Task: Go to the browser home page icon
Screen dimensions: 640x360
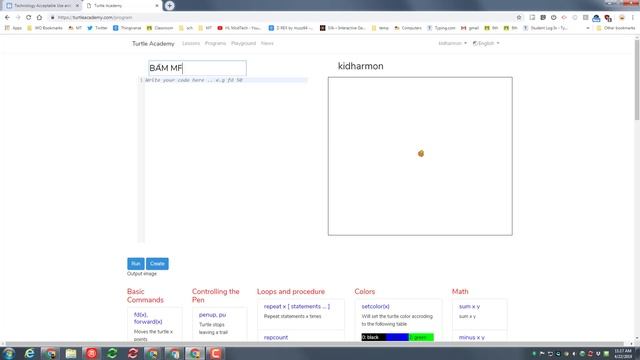Action: pyautogui.click(x=39, y=18)
